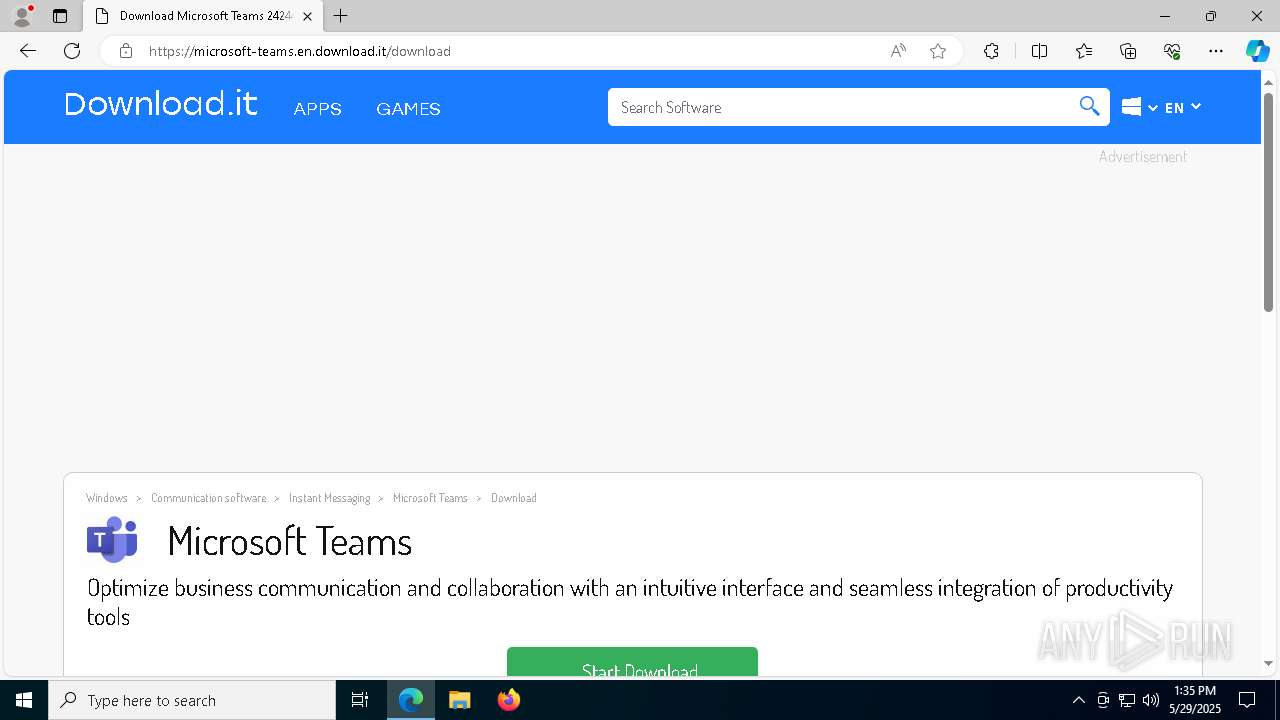This screenshot has height=720, width=1280.
Task: Select Microsoft Edge taskbar icon
Action: (x=411, y=700)
